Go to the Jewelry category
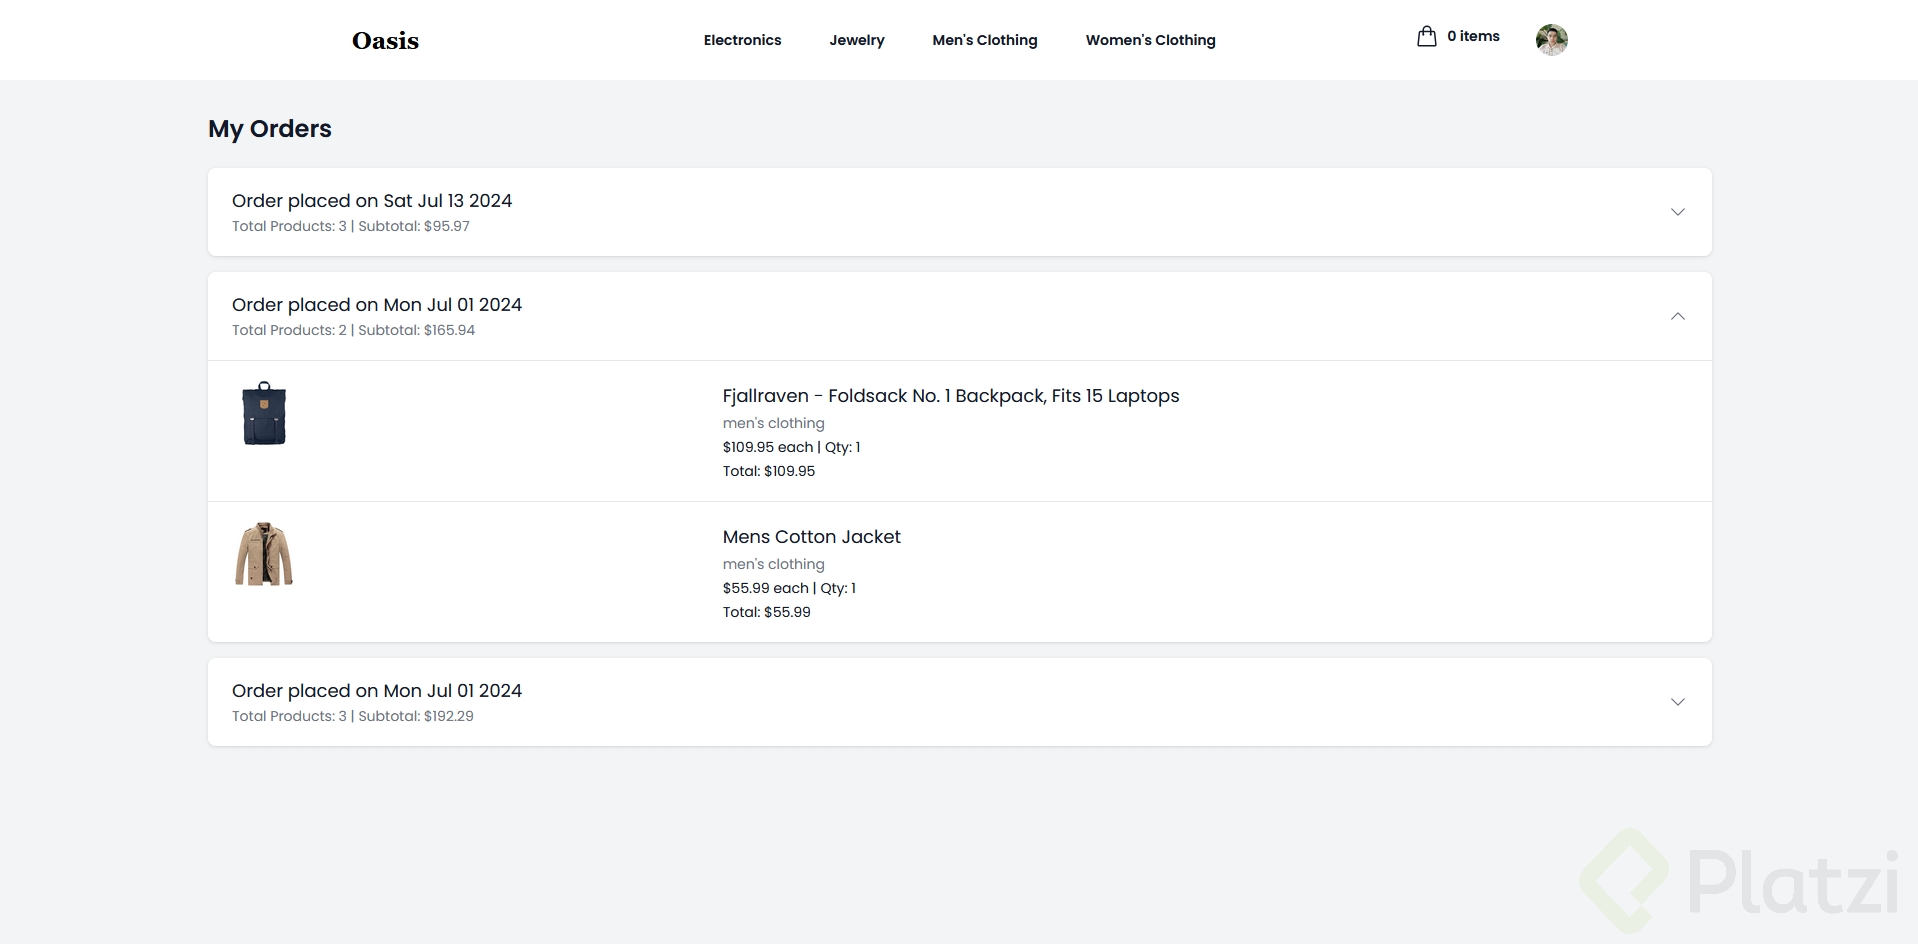 (856, 40)
